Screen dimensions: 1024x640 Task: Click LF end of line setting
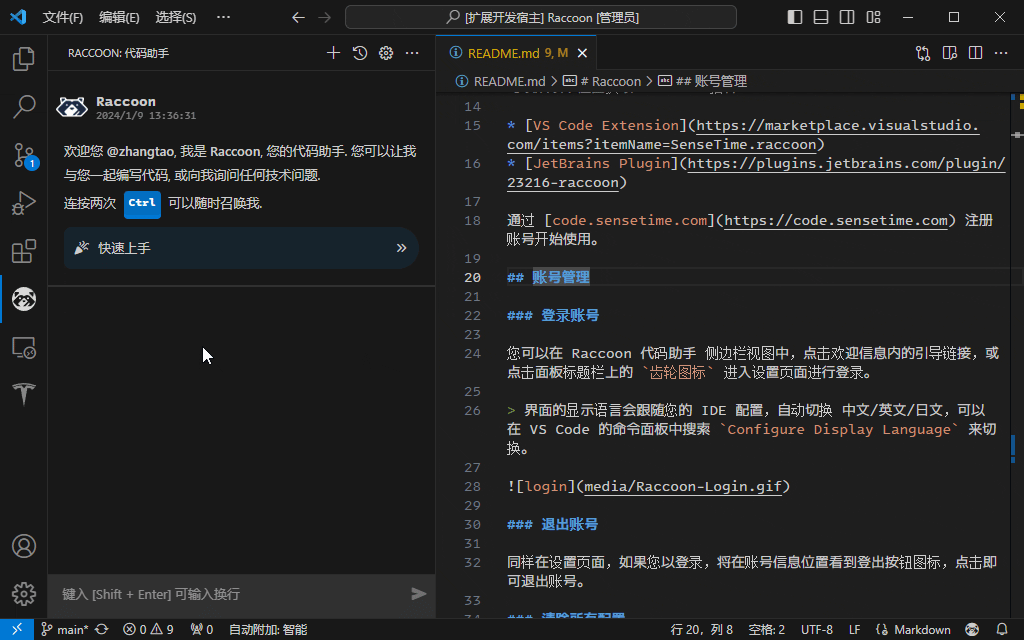(854, 630)
